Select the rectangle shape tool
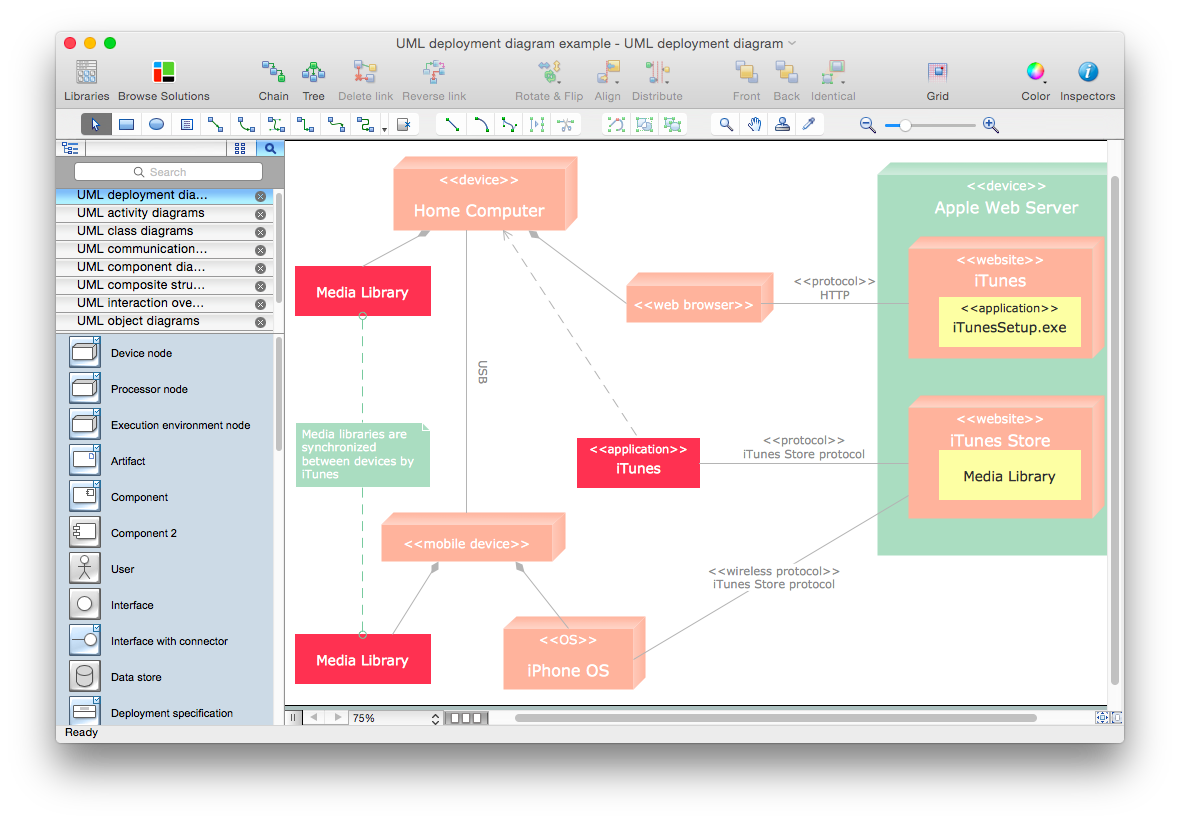This screenshot has height=823, width=1180. [x=126, y=125]
